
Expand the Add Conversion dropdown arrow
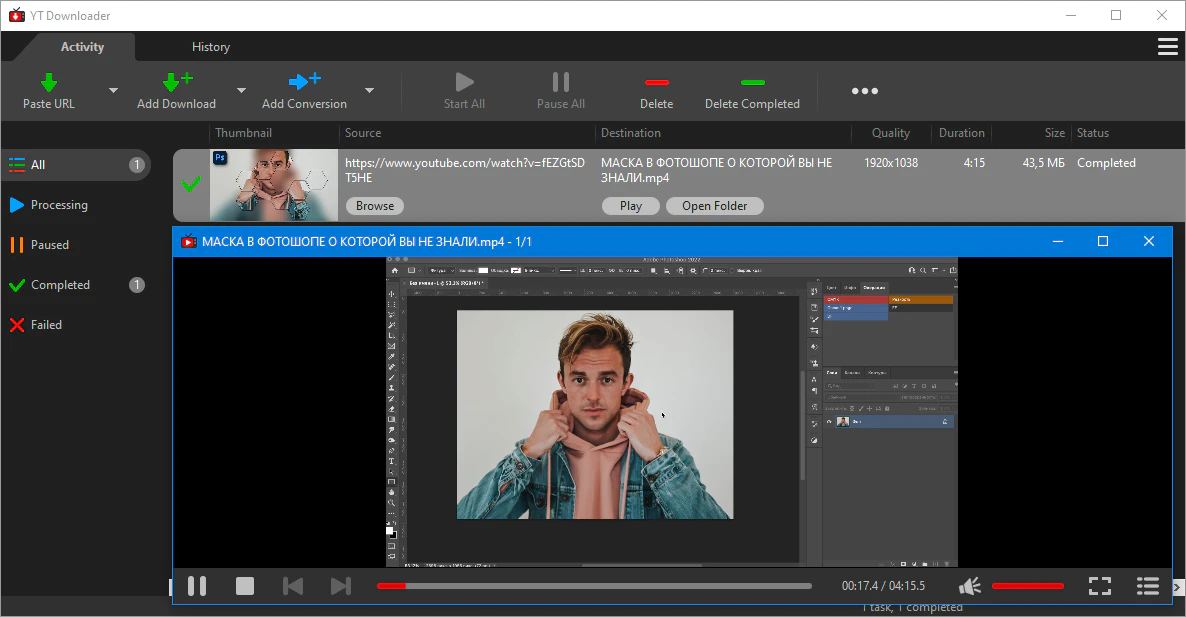point(369,91)
